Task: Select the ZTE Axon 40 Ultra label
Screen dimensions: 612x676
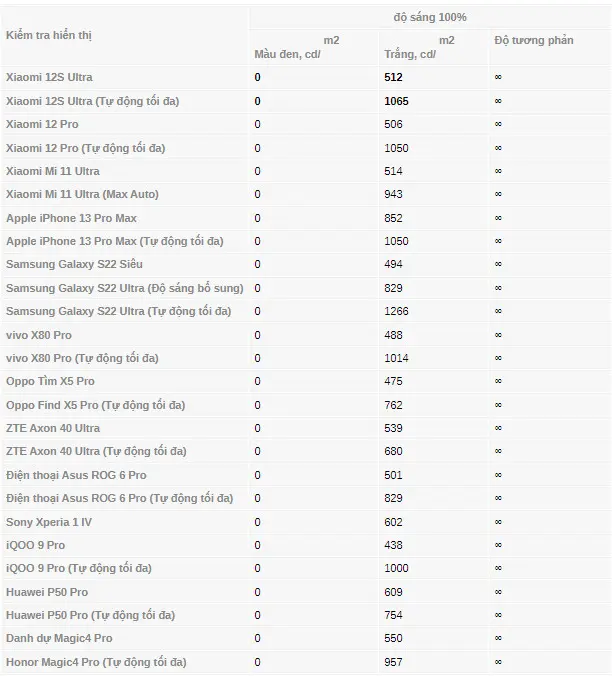Action: point(53,428)
